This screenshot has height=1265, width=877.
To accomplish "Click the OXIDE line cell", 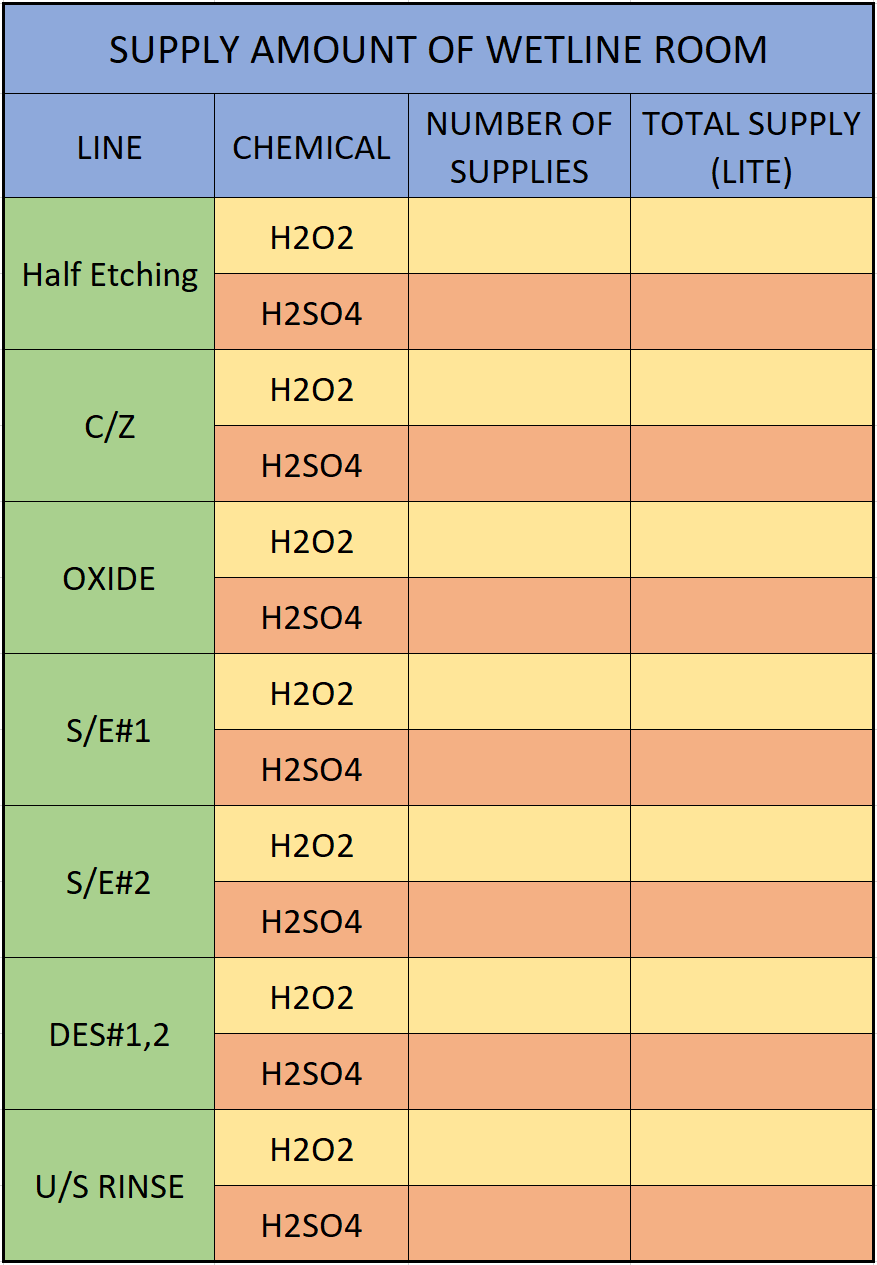I will (109, 578).
